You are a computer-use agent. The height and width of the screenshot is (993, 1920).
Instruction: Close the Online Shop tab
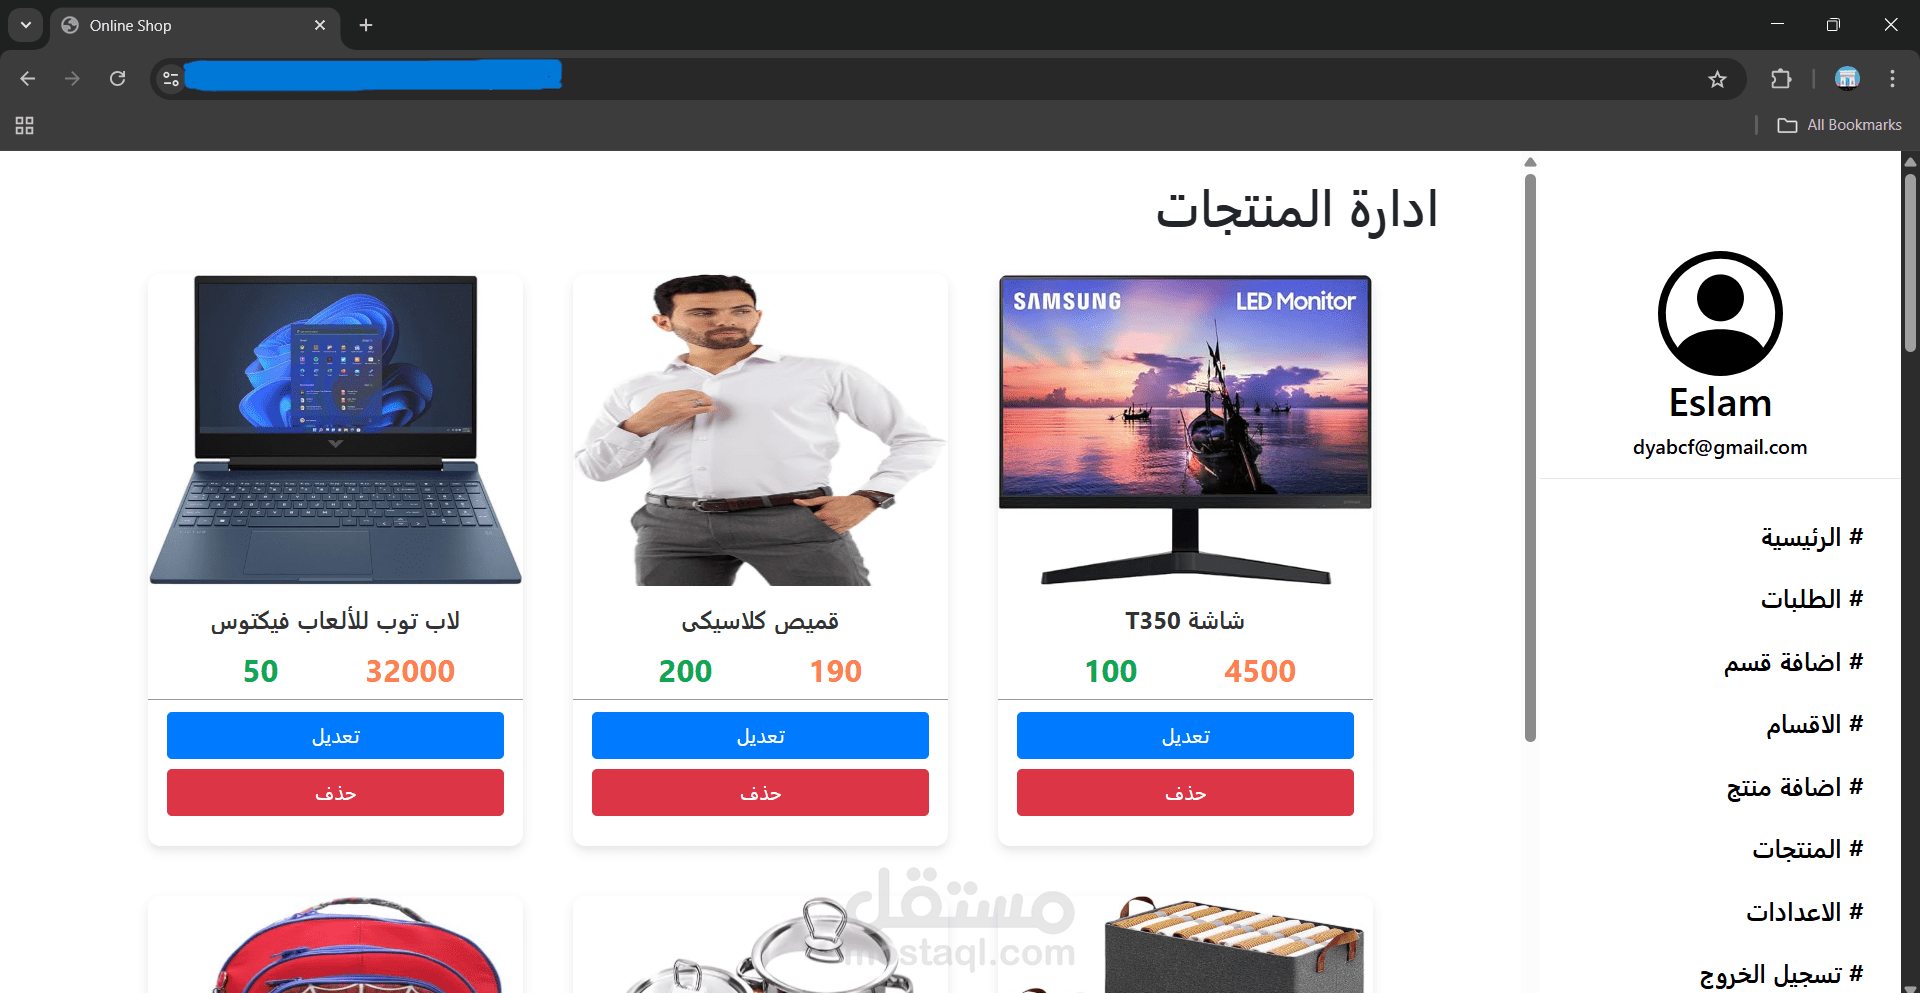tap(320, 25)
